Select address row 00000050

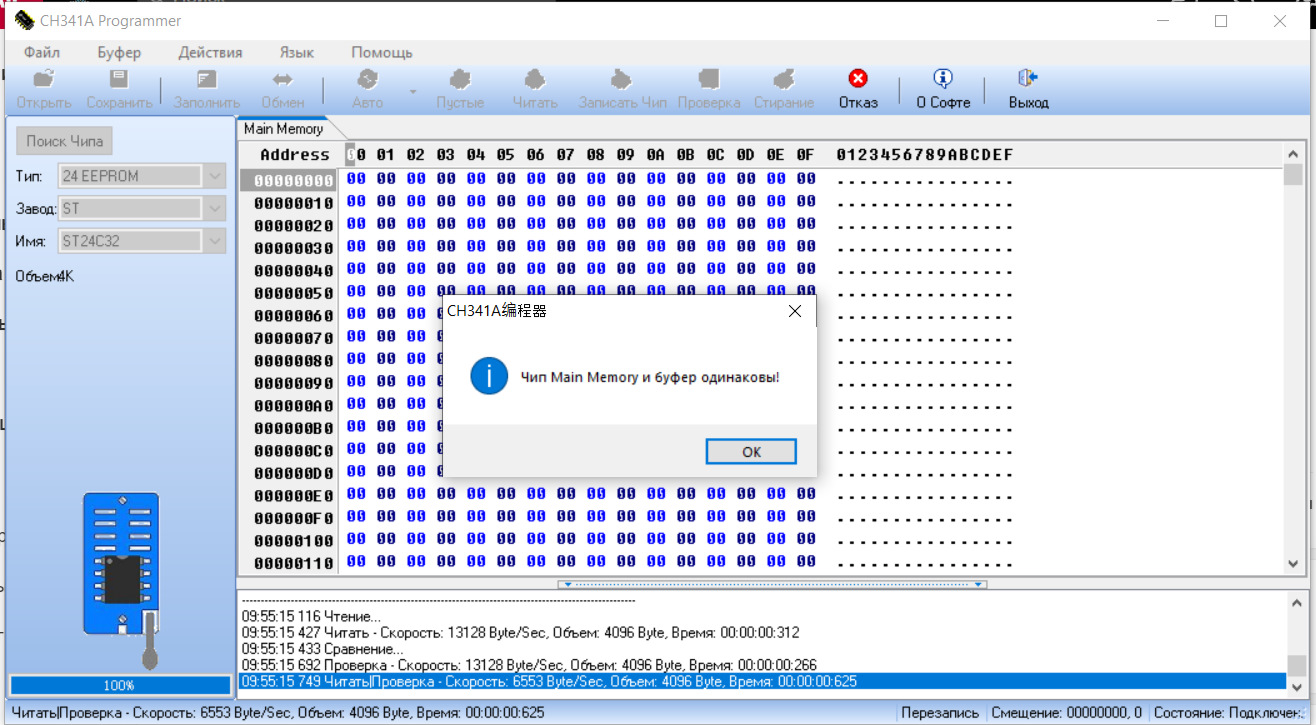click(x=294, y=293)
